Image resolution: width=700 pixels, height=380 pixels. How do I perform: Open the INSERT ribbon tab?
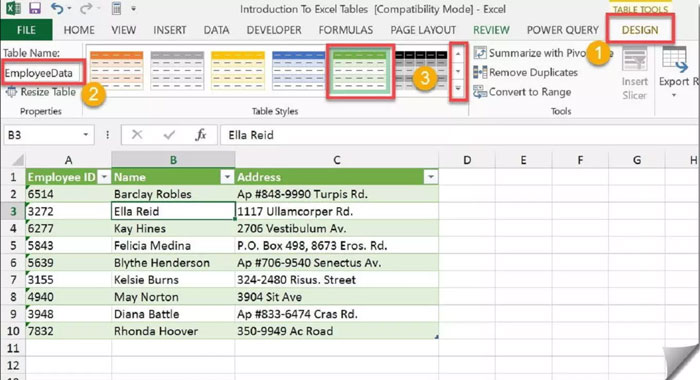click(x=170, y=30)
